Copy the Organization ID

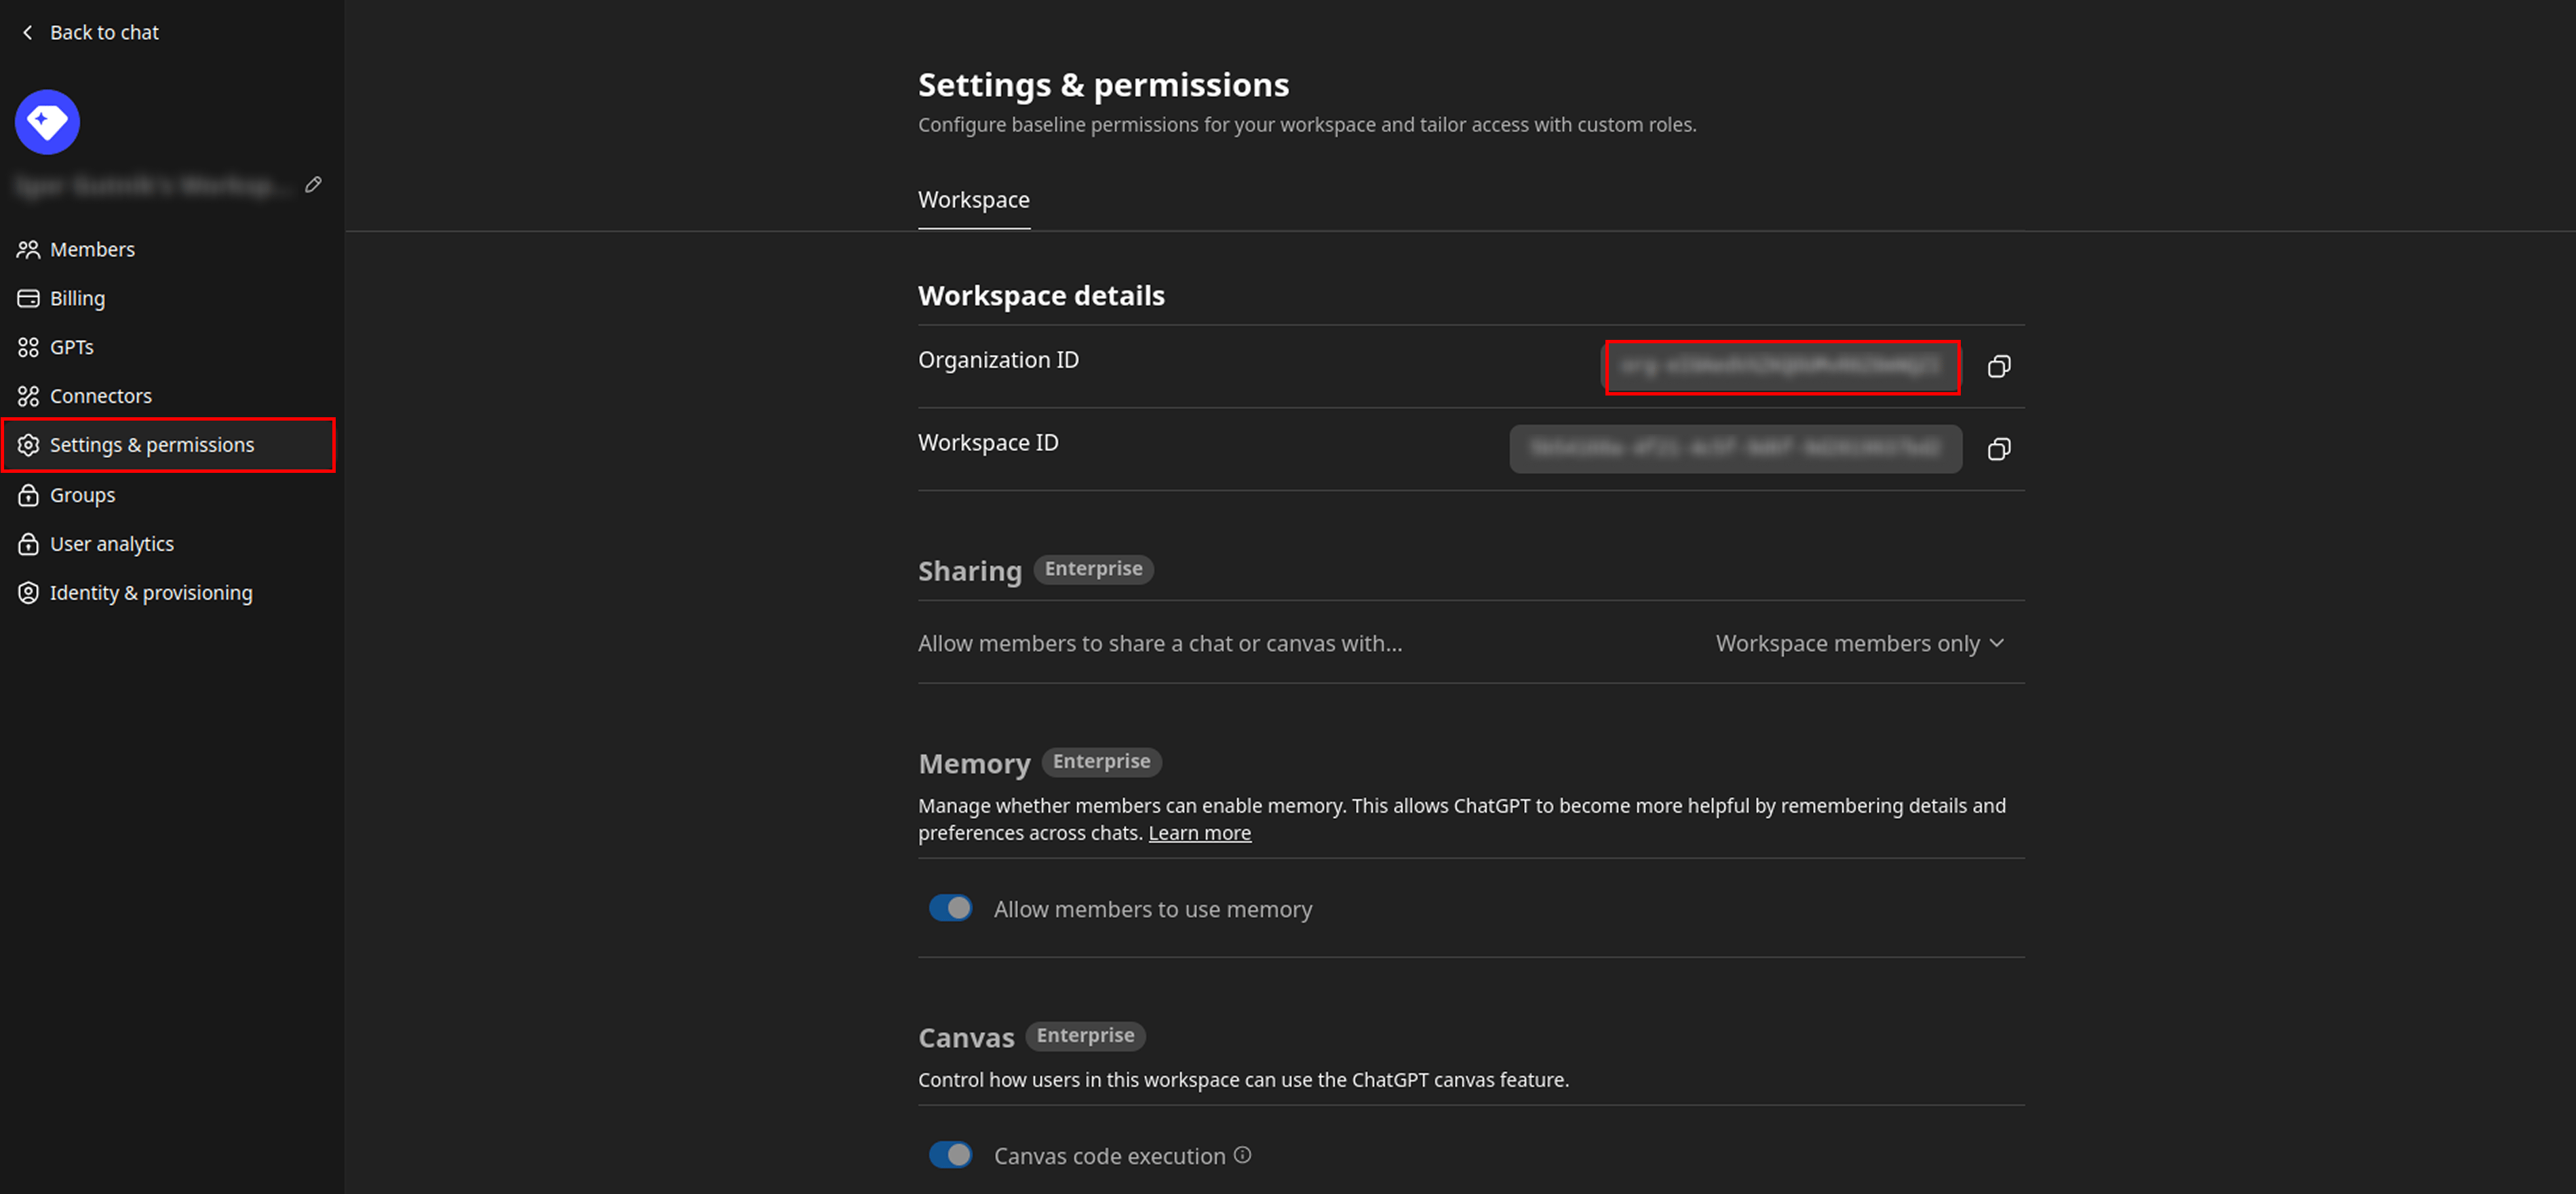[x=1998, y=367]
